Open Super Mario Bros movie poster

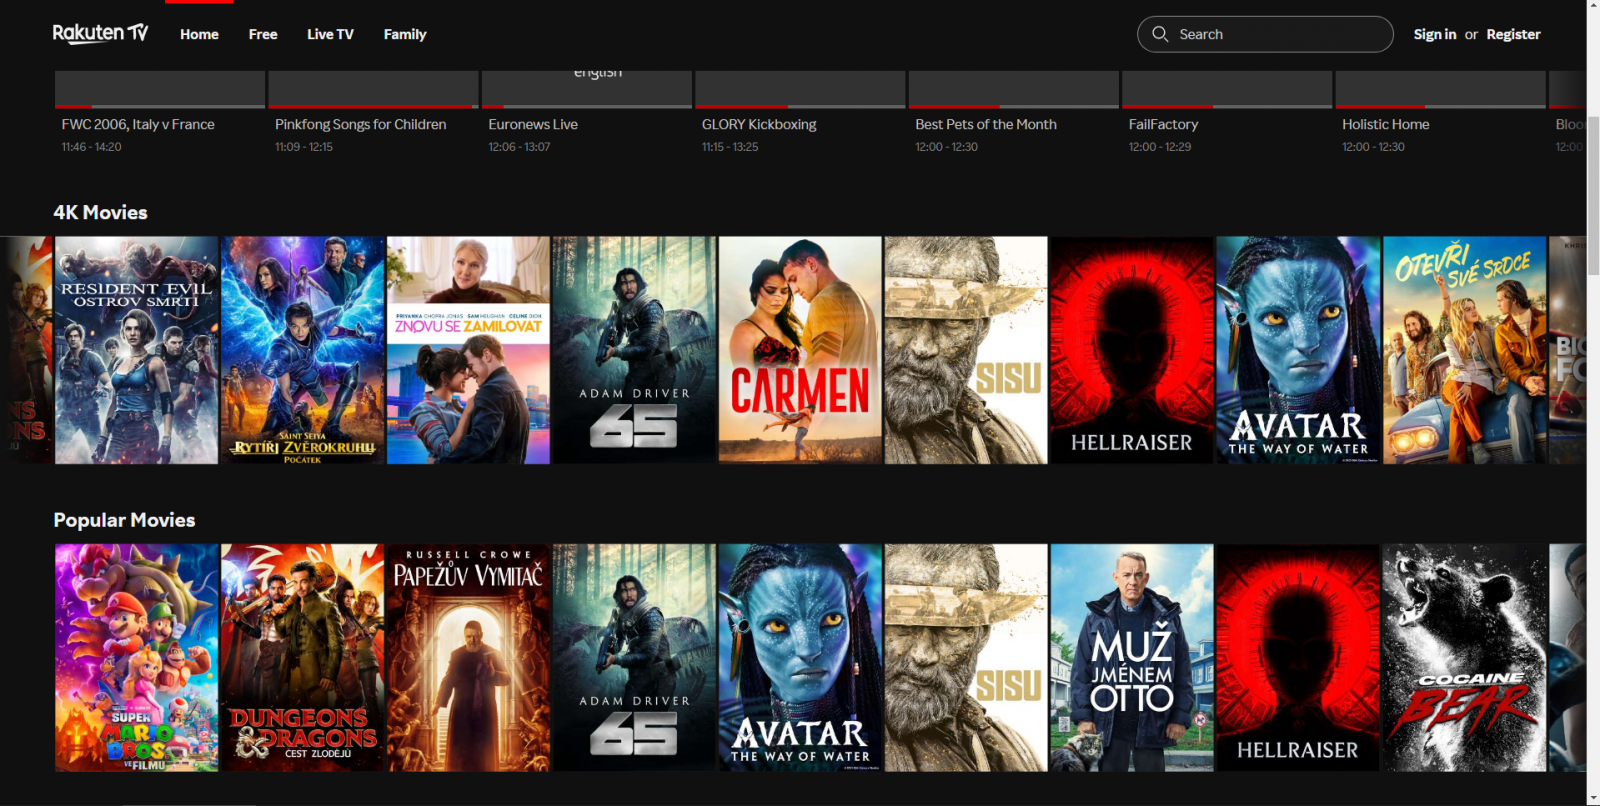[136, 658]
